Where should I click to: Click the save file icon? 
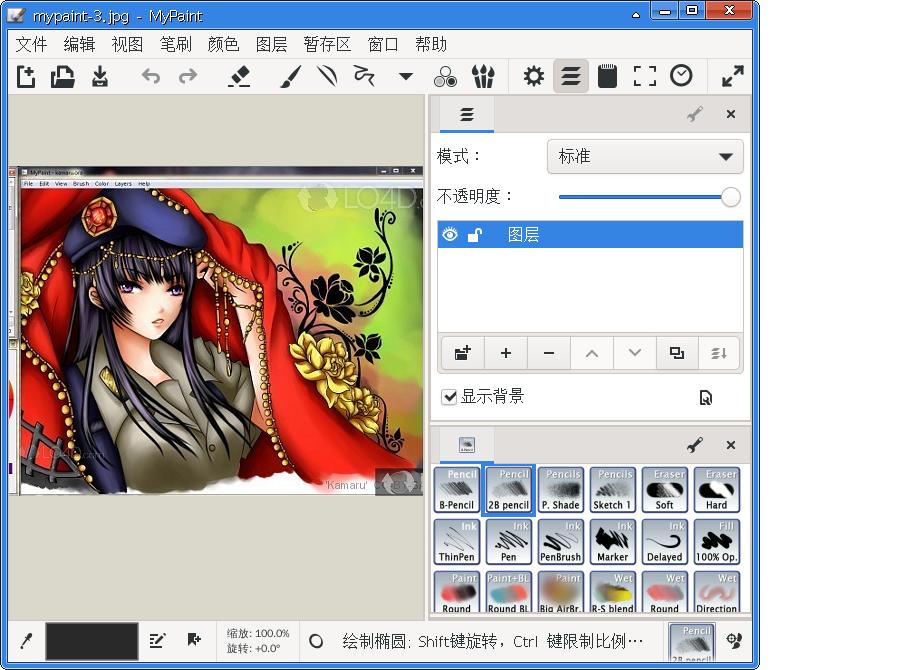pos(100,76)
